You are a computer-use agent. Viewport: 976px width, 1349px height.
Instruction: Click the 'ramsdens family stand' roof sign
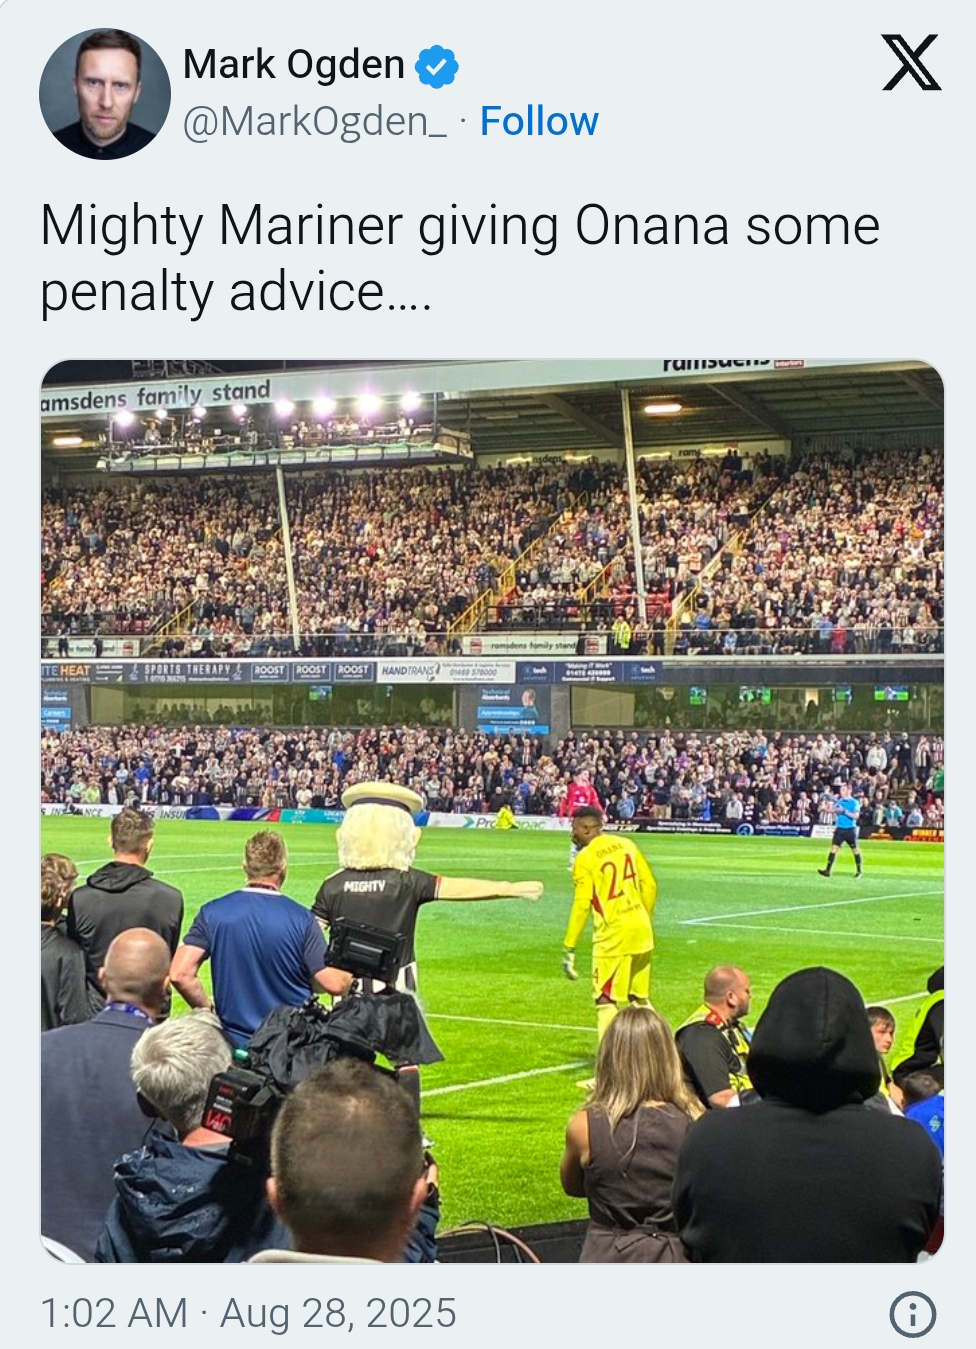coord(156,396)
